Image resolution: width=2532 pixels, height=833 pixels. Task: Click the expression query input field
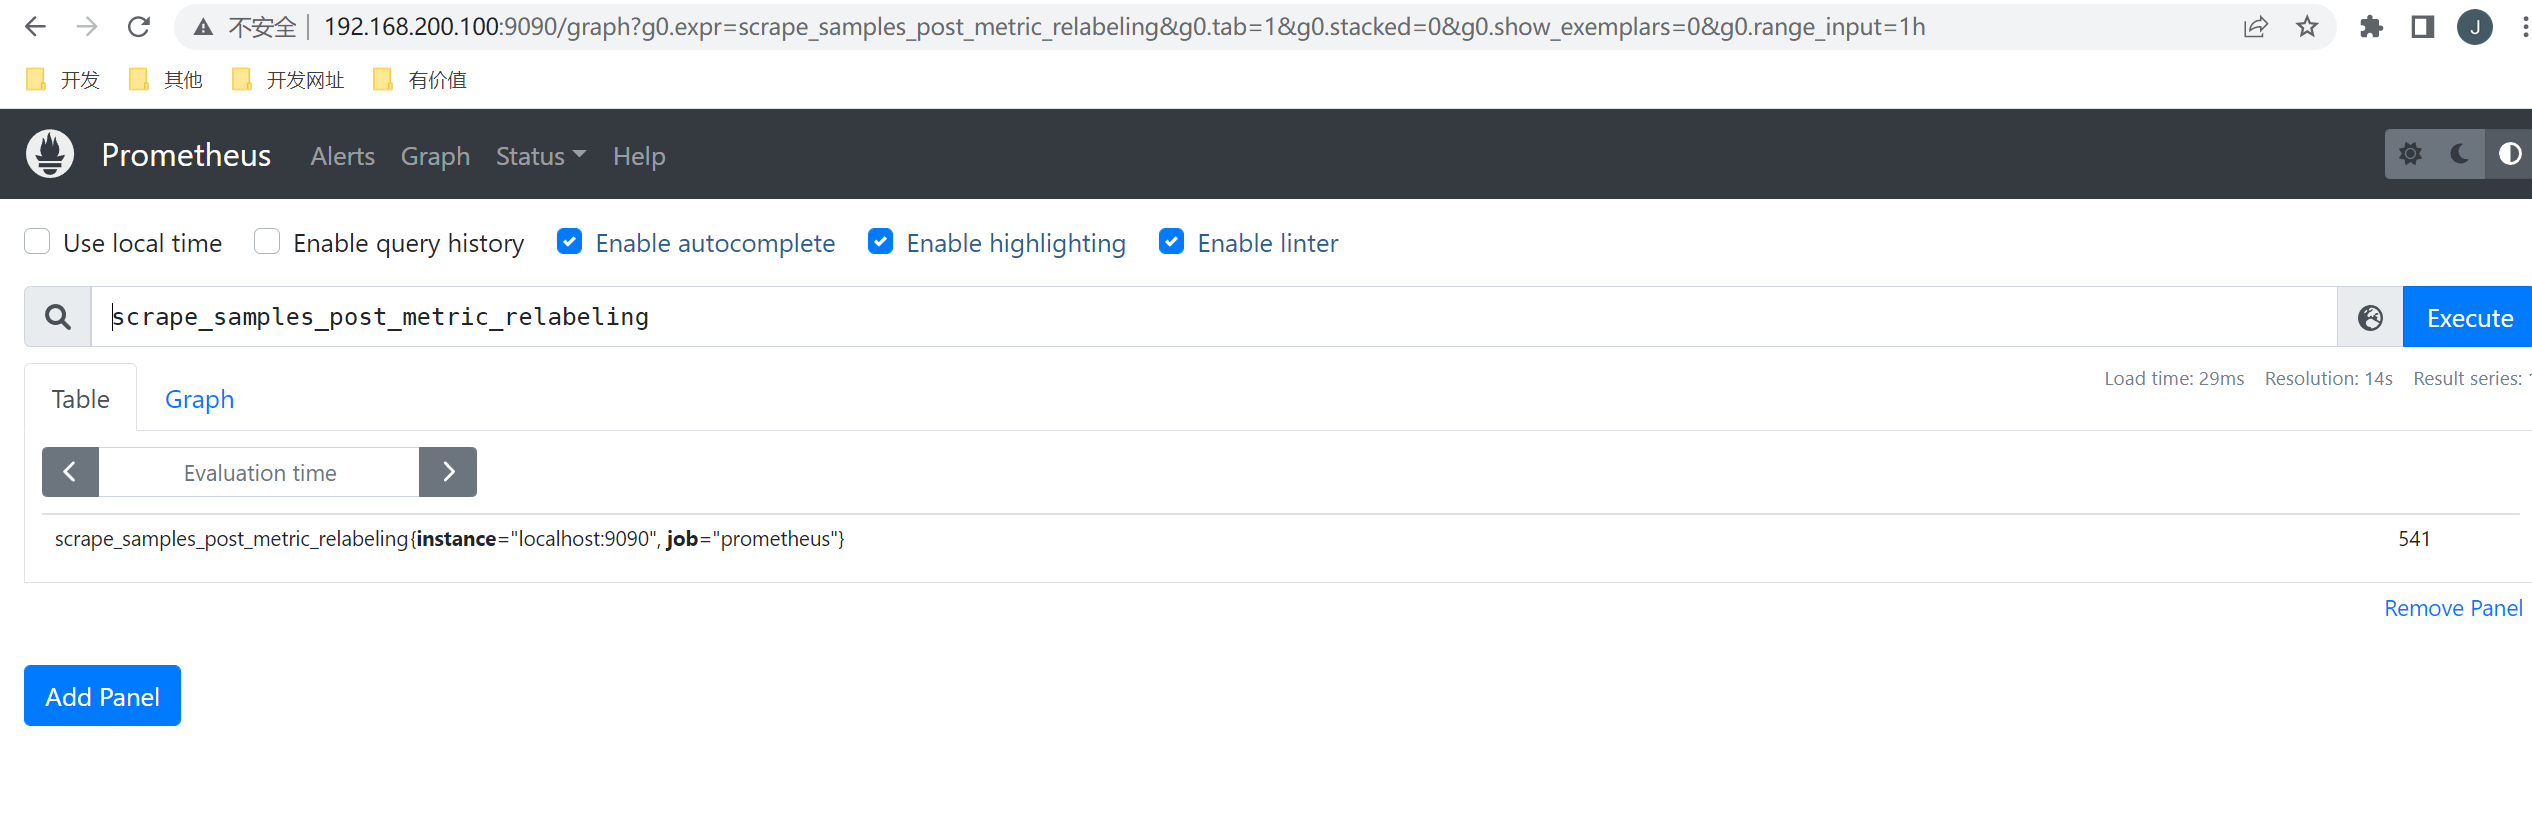(1214, 317)
